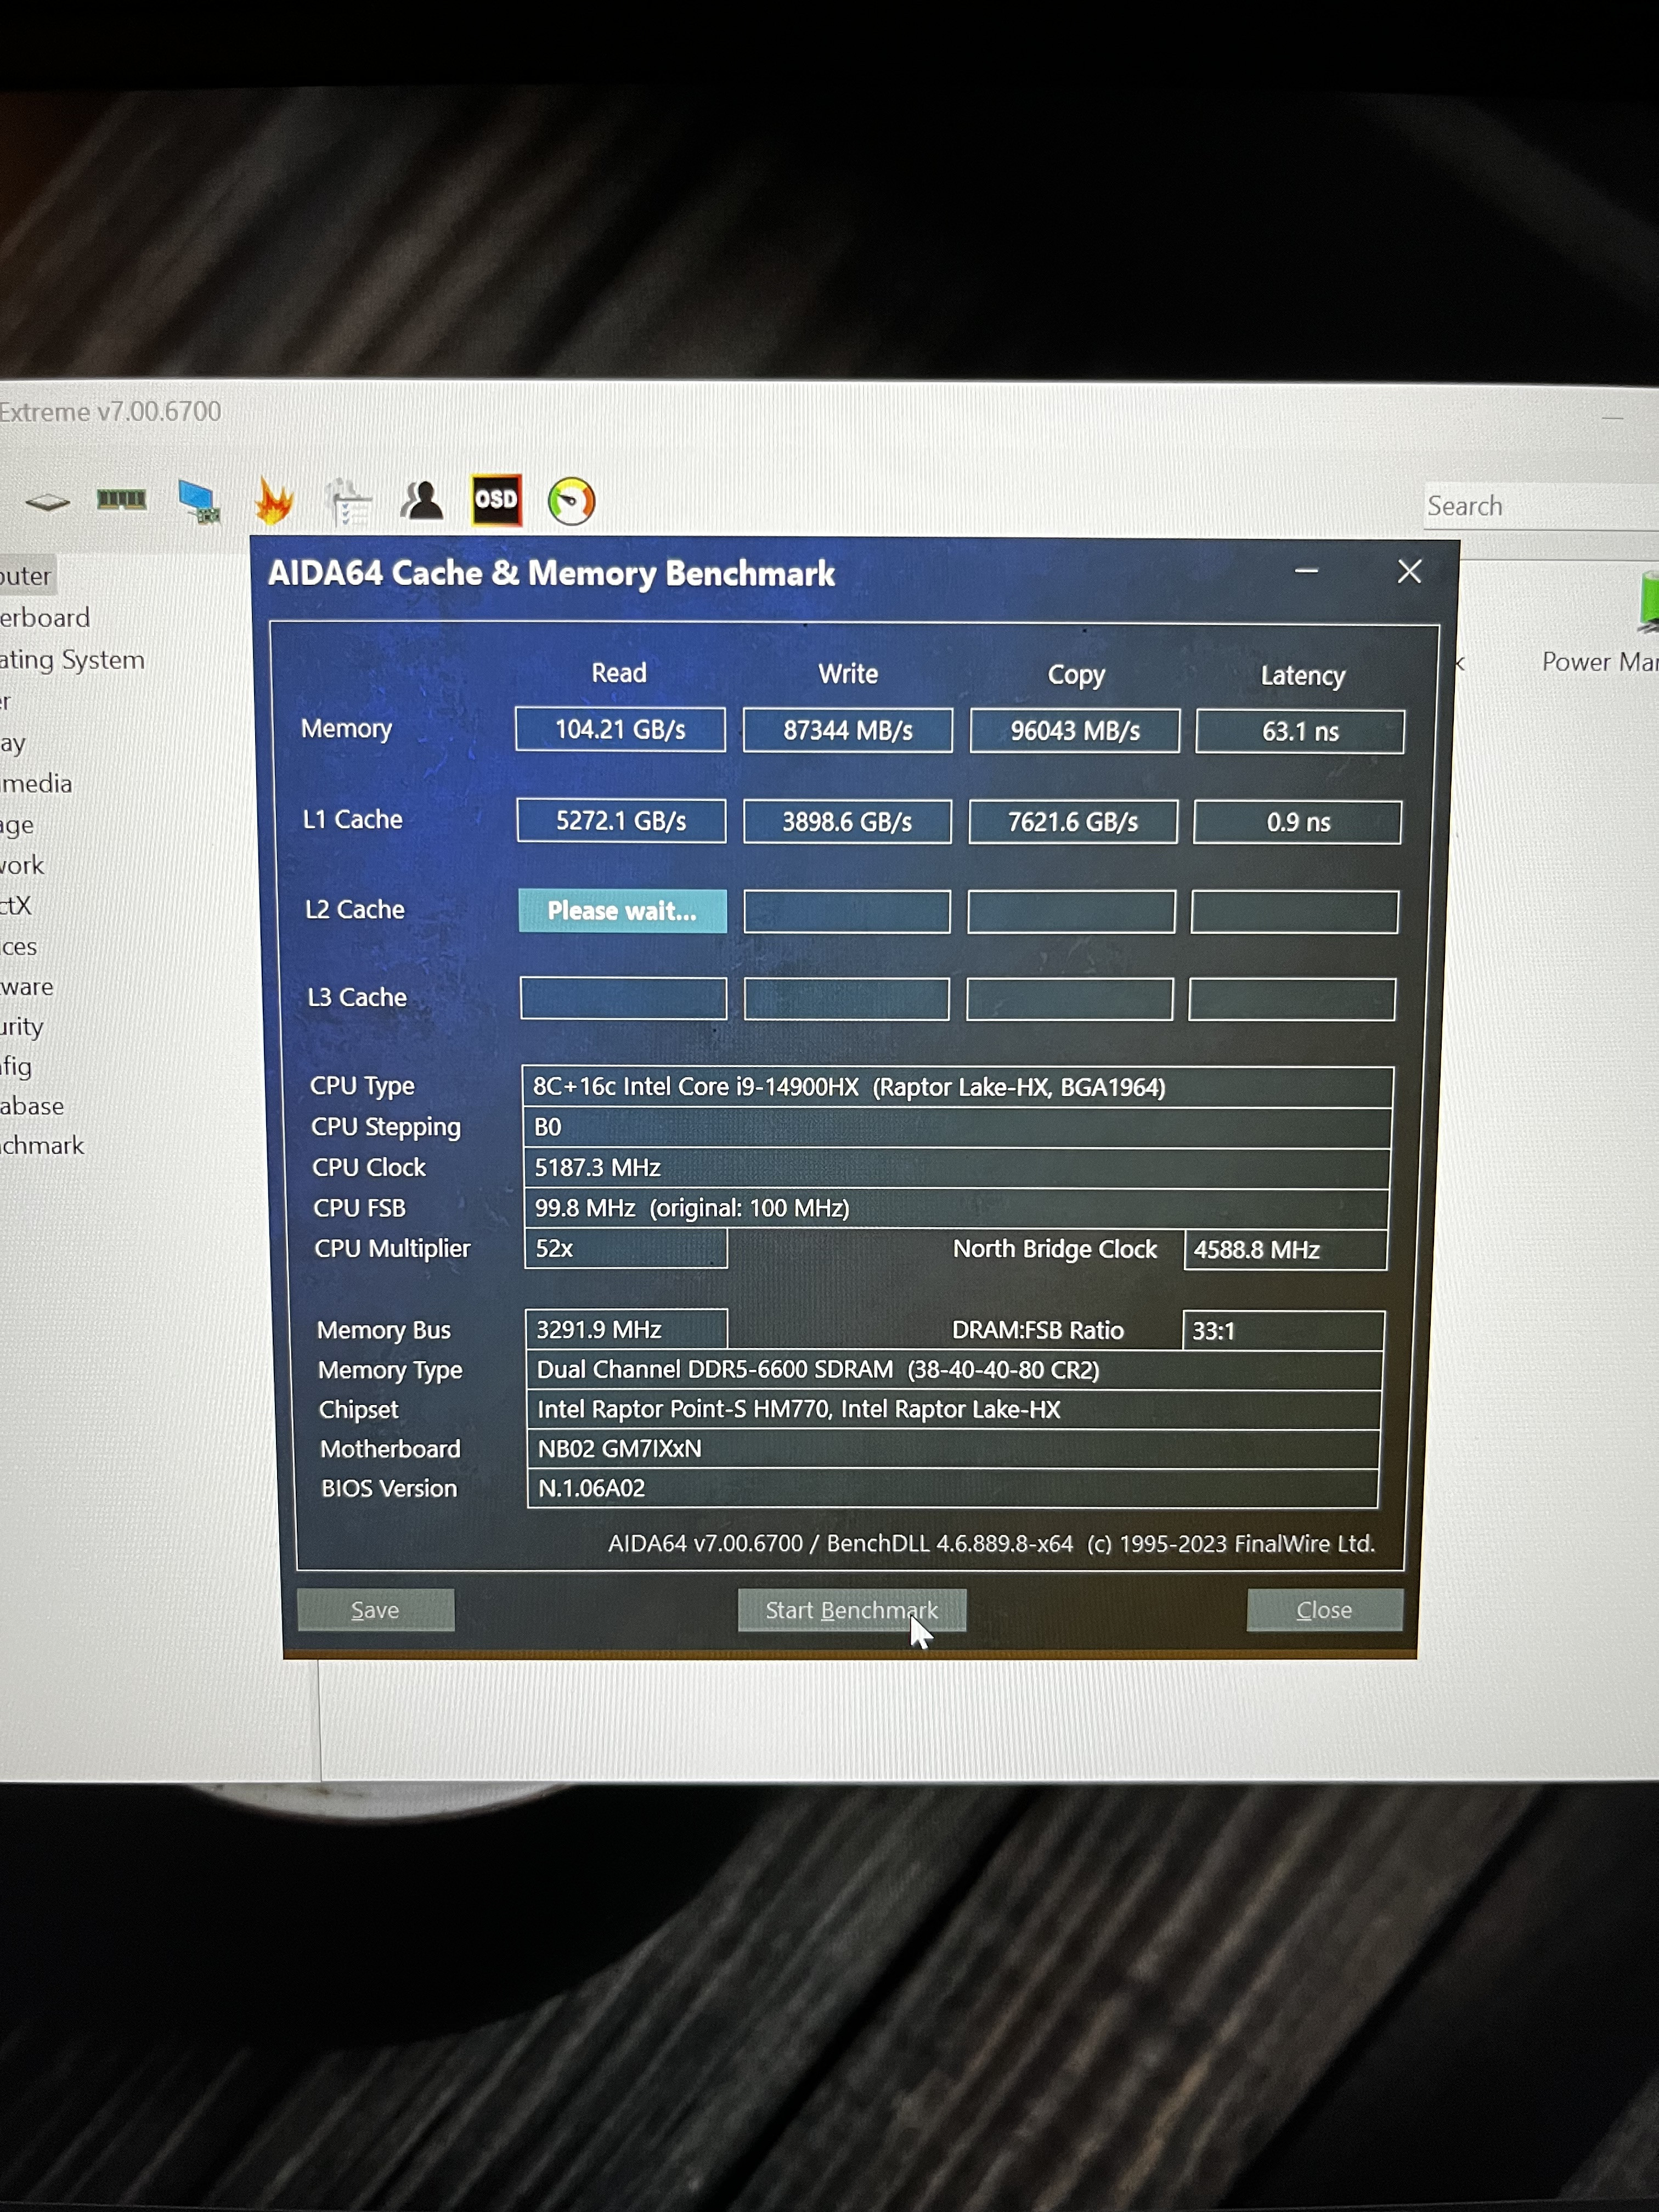Click Memory Type DDR5-6600 SDRAM field
The height and width of the screenshot is (2212, 1659).
tap(955, 1370)
